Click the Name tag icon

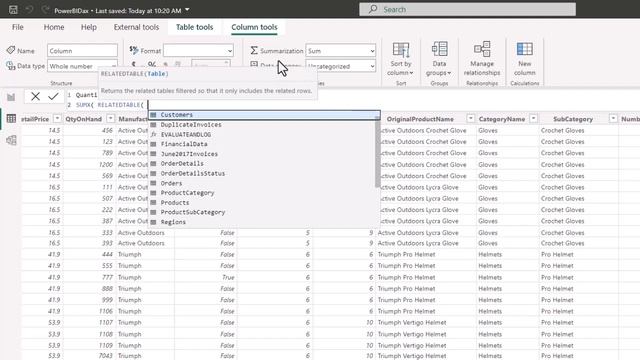11,50
